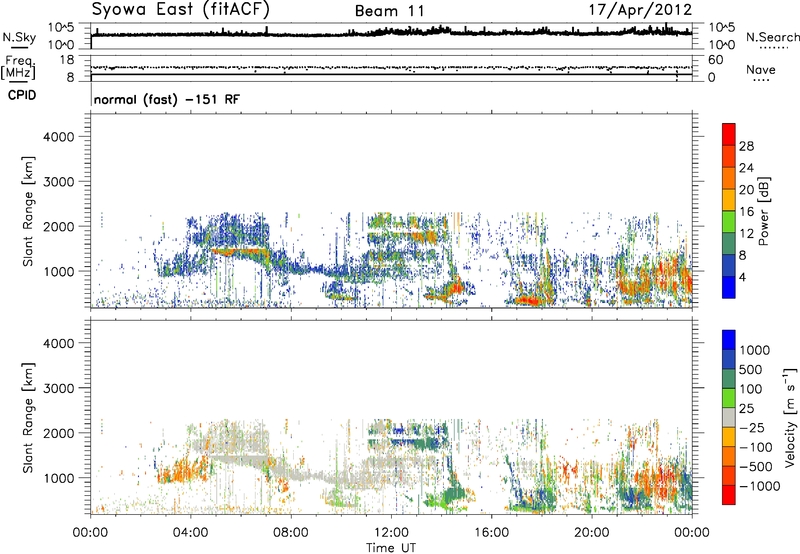800x554 pixels.
Task: Click the '16' Power colorbar tick label
Action: 746,212
